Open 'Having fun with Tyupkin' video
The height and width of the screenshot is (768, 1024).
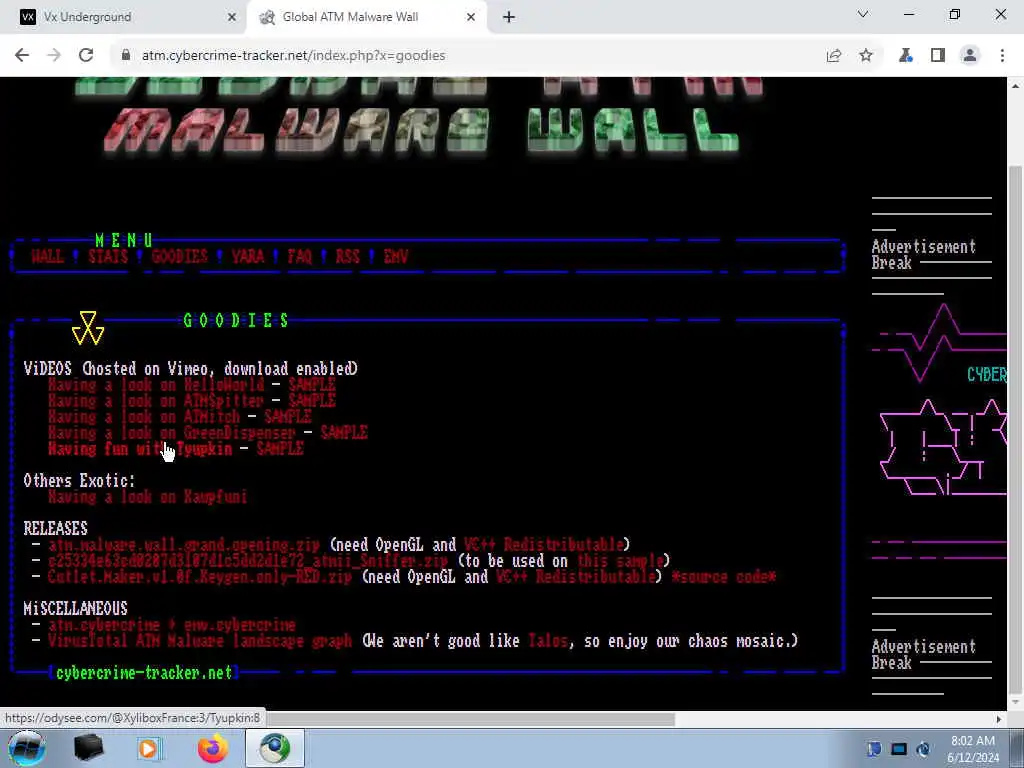(x=140, y=449)
